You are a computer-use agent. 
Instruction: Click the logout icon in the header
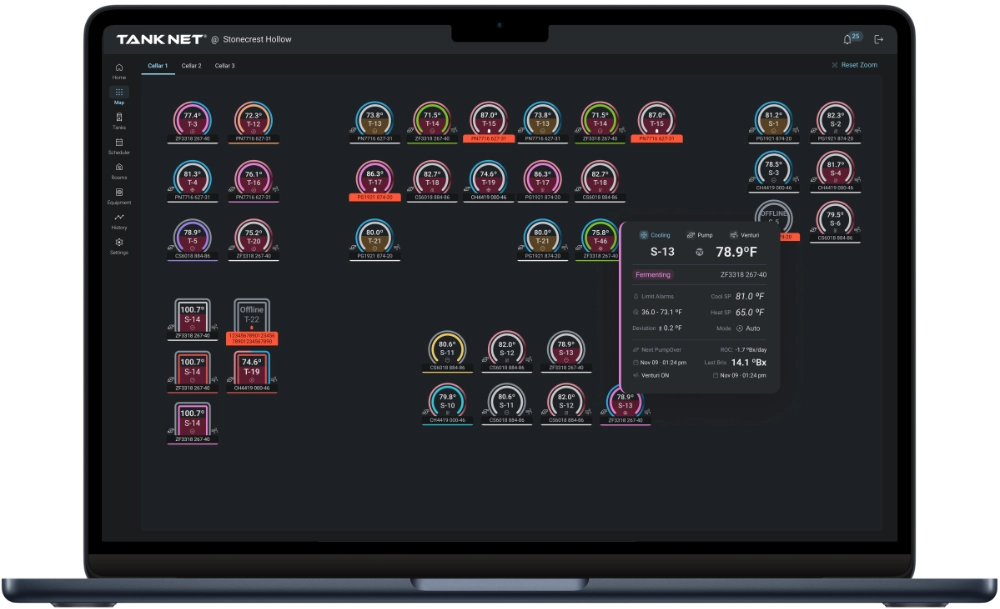(877, 38)
